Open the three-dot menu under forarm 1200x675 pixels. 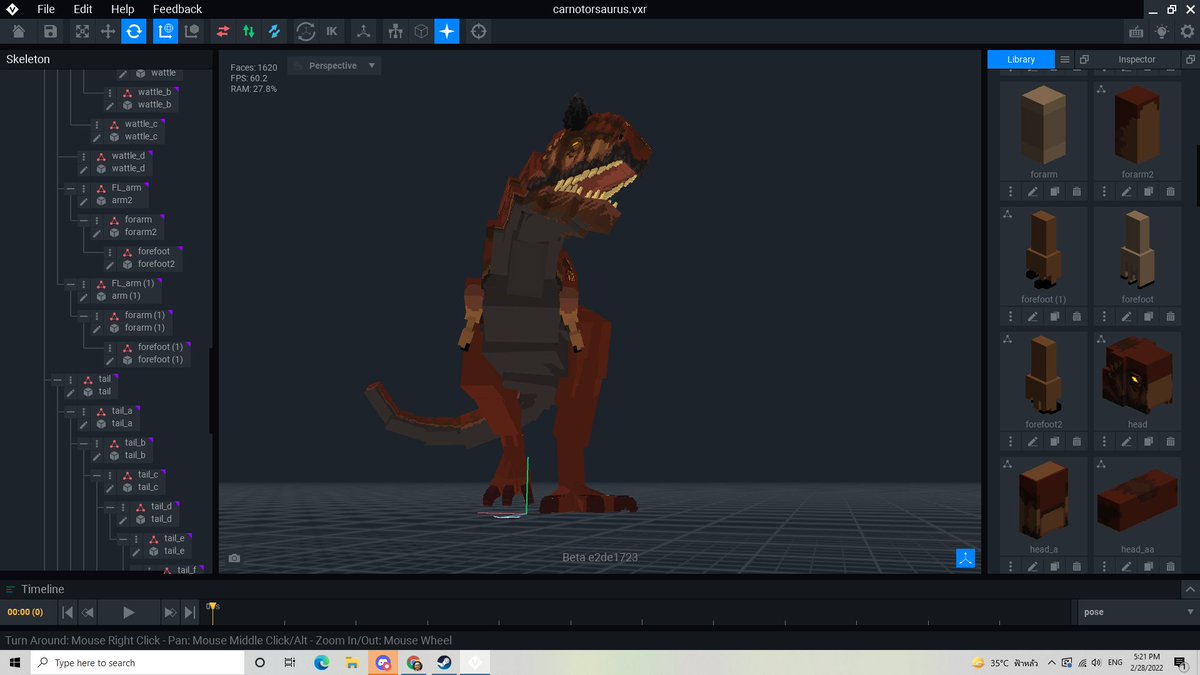1011,191
